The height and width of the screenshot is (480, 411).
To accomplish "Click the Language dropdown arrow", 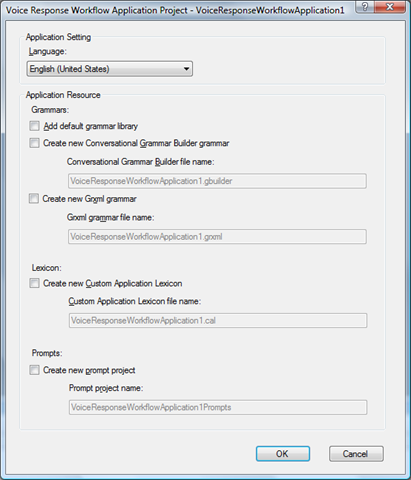I will (186, 69).
